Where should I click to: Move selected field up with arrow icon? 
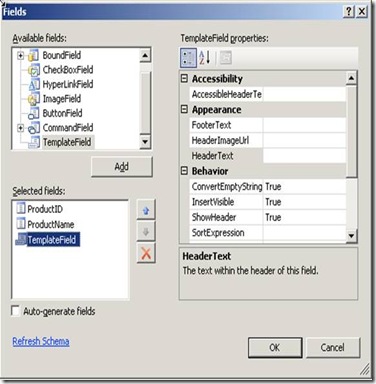tap(146, 210)
